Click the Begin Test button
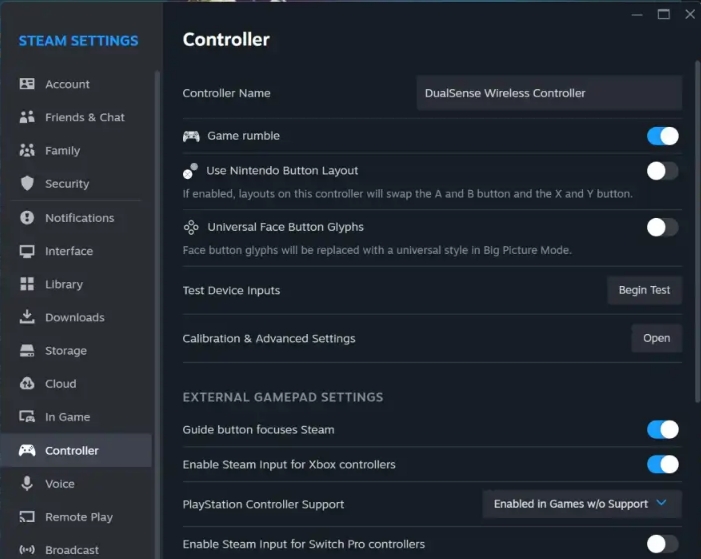Viewport: 701px width, 559px height. (x=644, y=290)
